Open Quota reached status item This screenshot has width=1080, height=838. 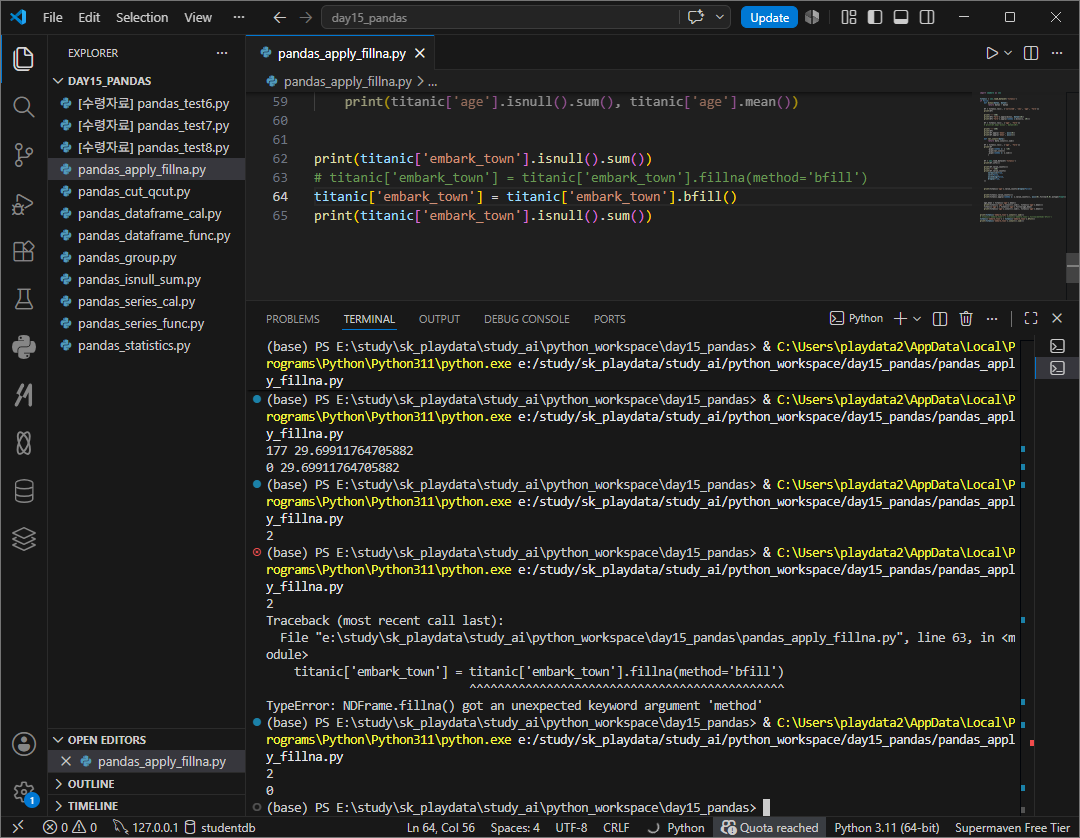click(769, 827)
